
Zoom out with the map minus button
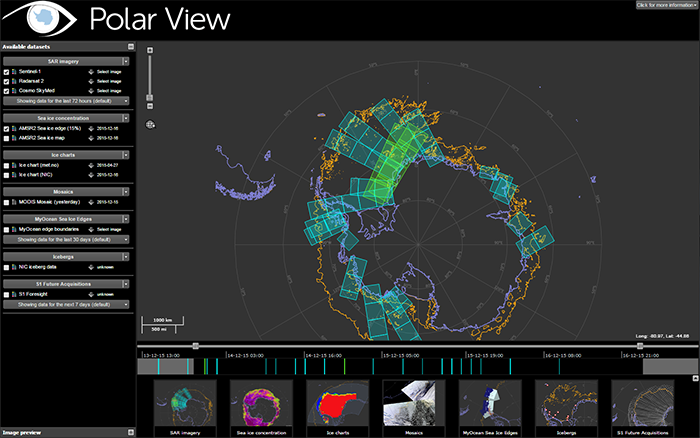click(x=150, y=105)
